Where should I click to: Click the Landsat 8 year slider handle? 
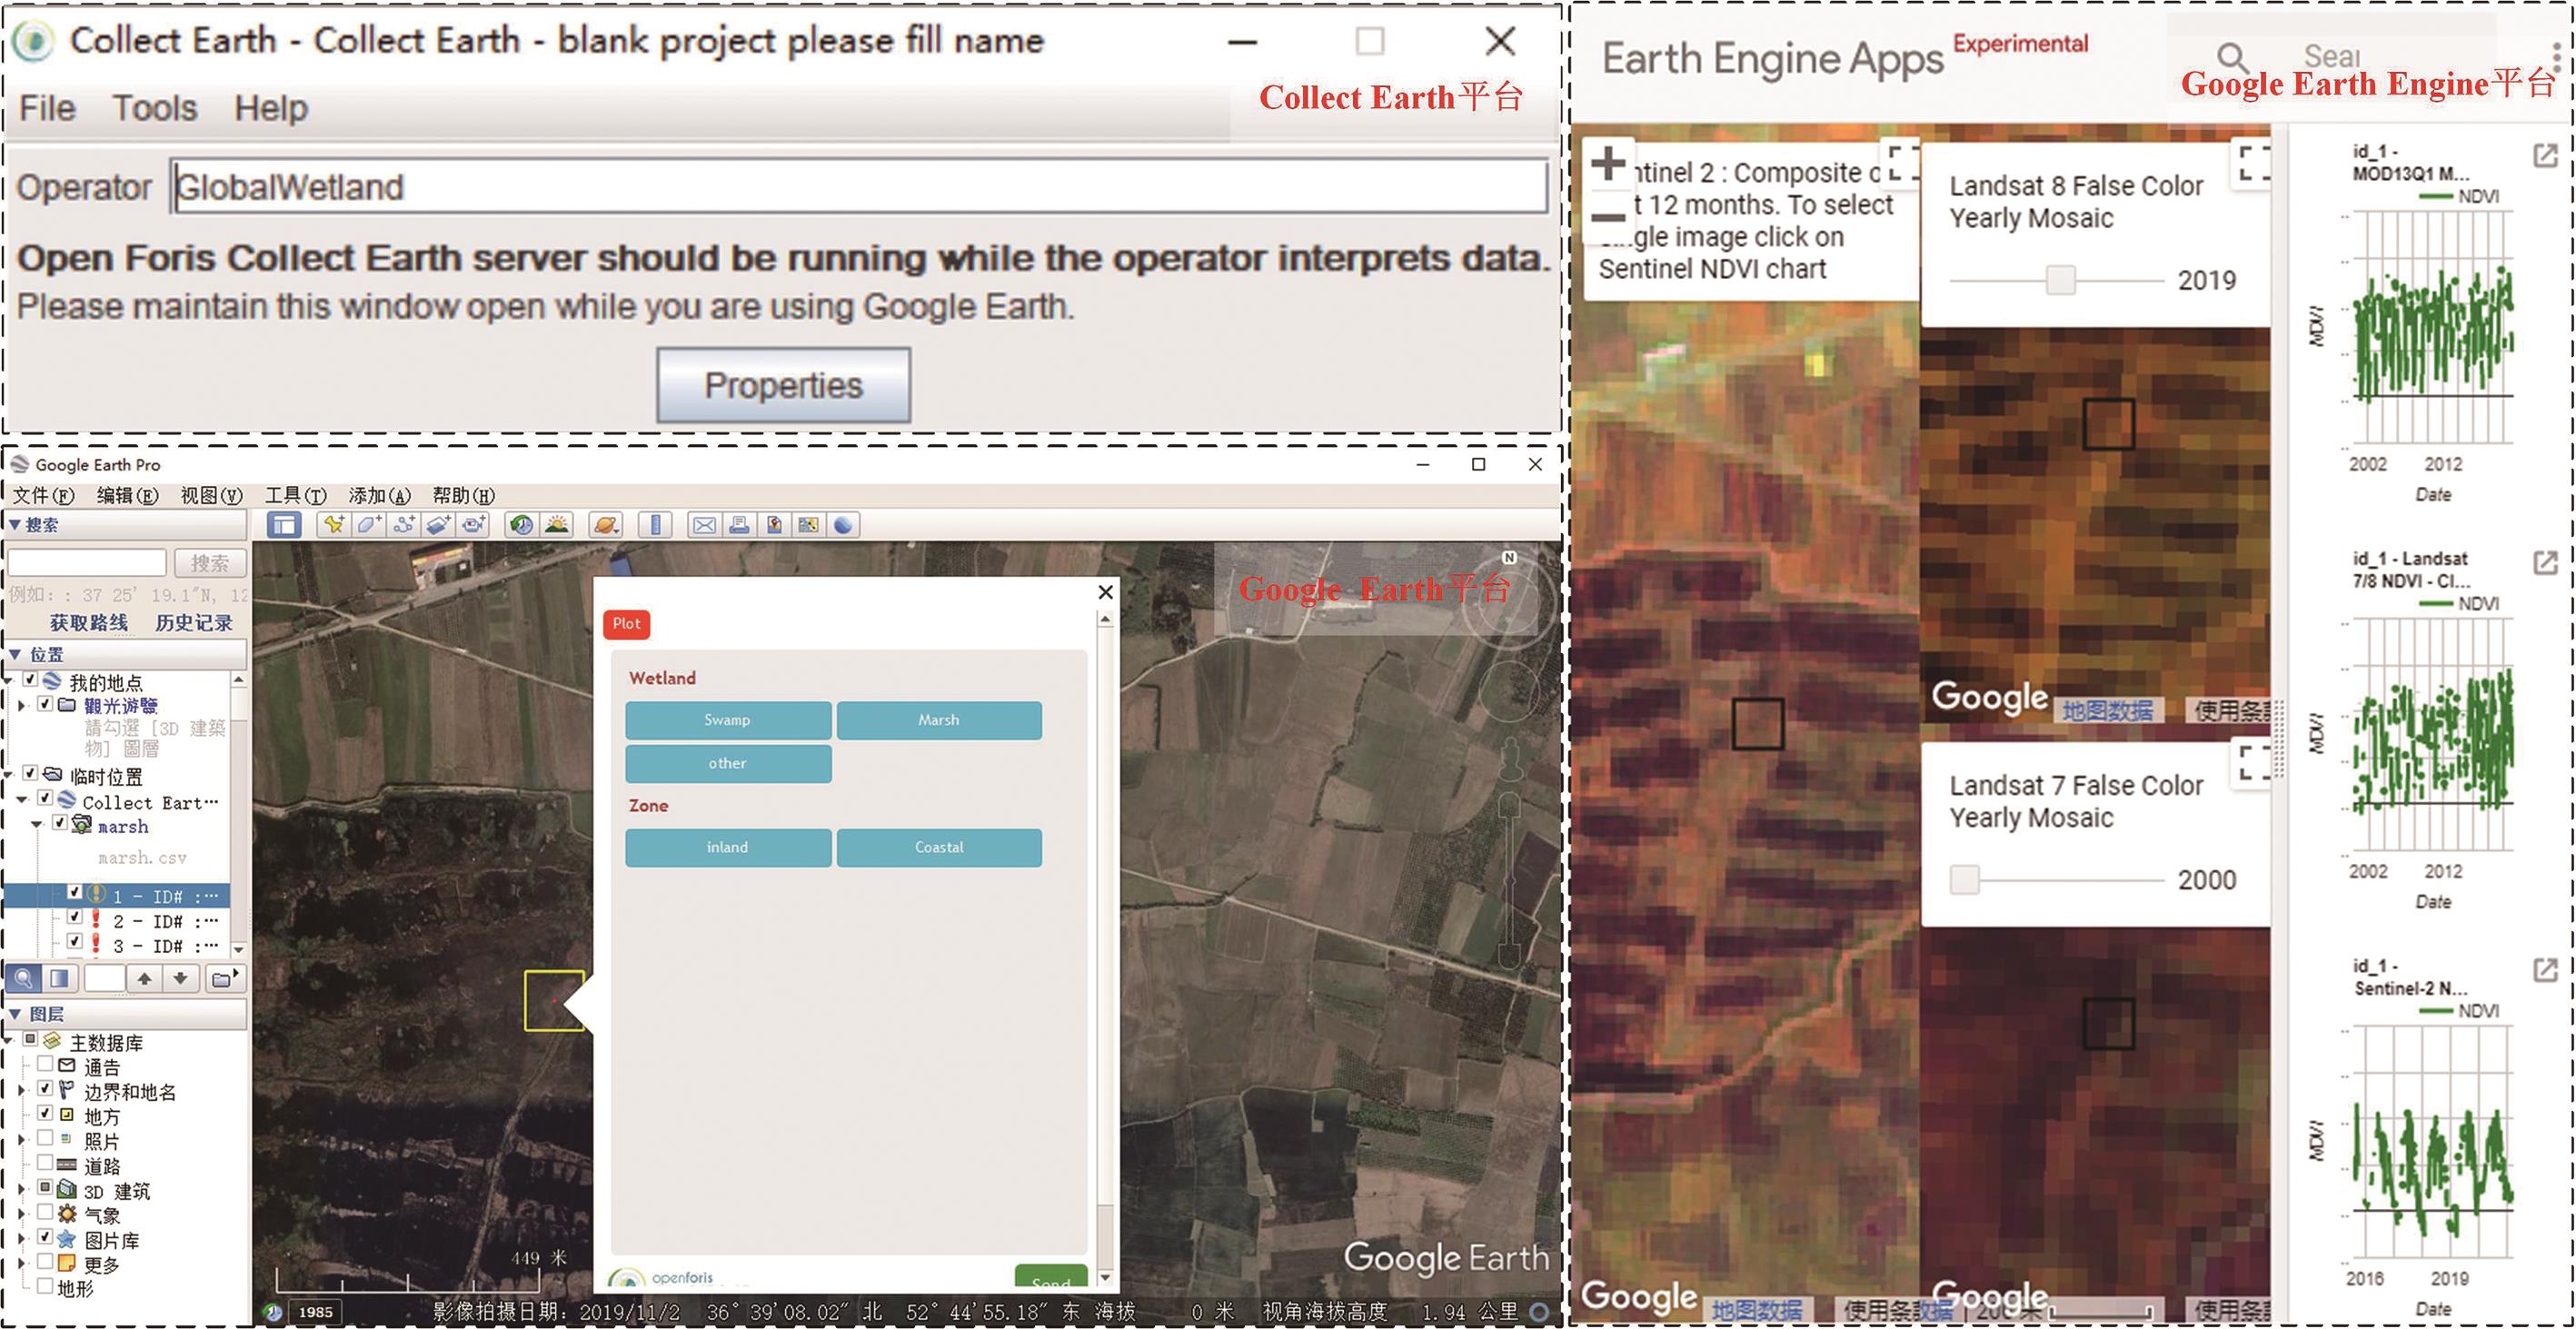click(2060, 280)
